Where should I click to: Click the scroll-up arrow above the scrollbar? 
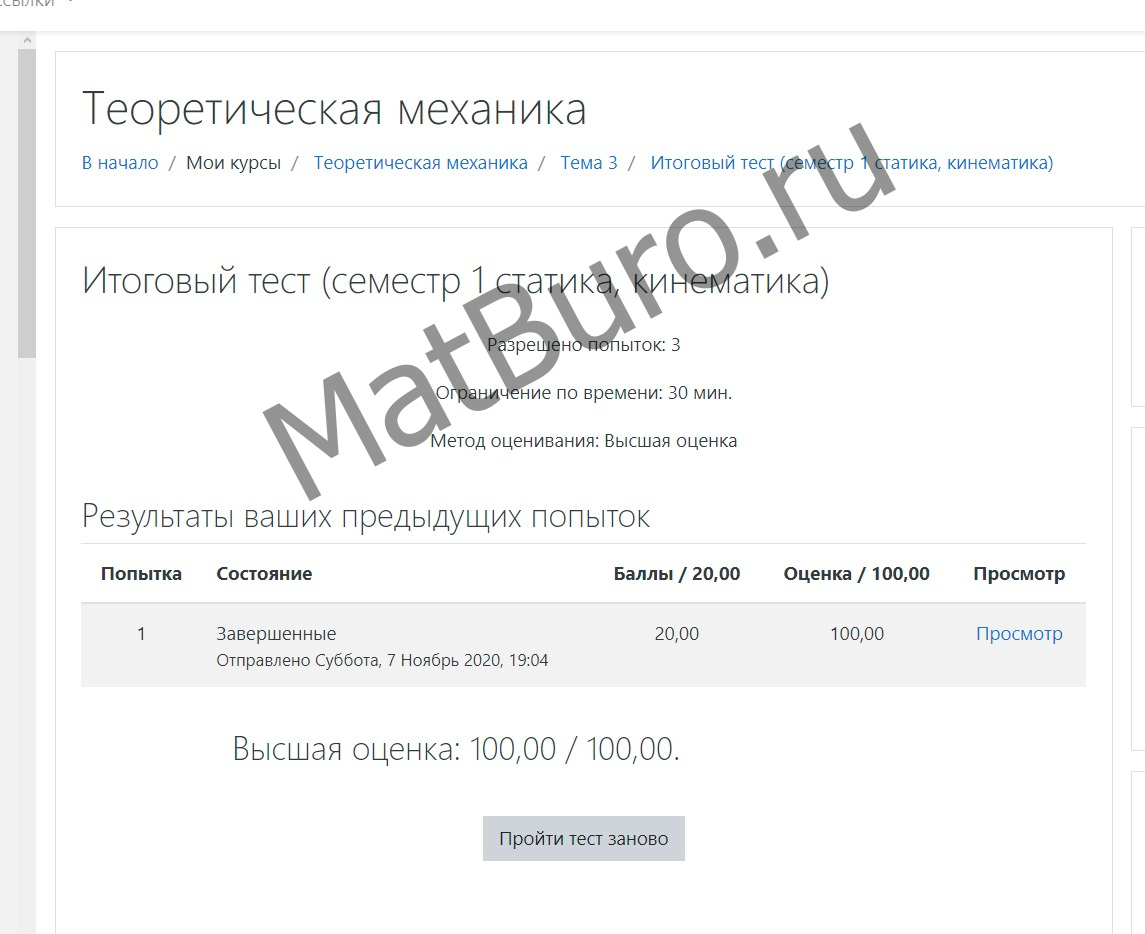pyautogui.click(x=27, y=40)
